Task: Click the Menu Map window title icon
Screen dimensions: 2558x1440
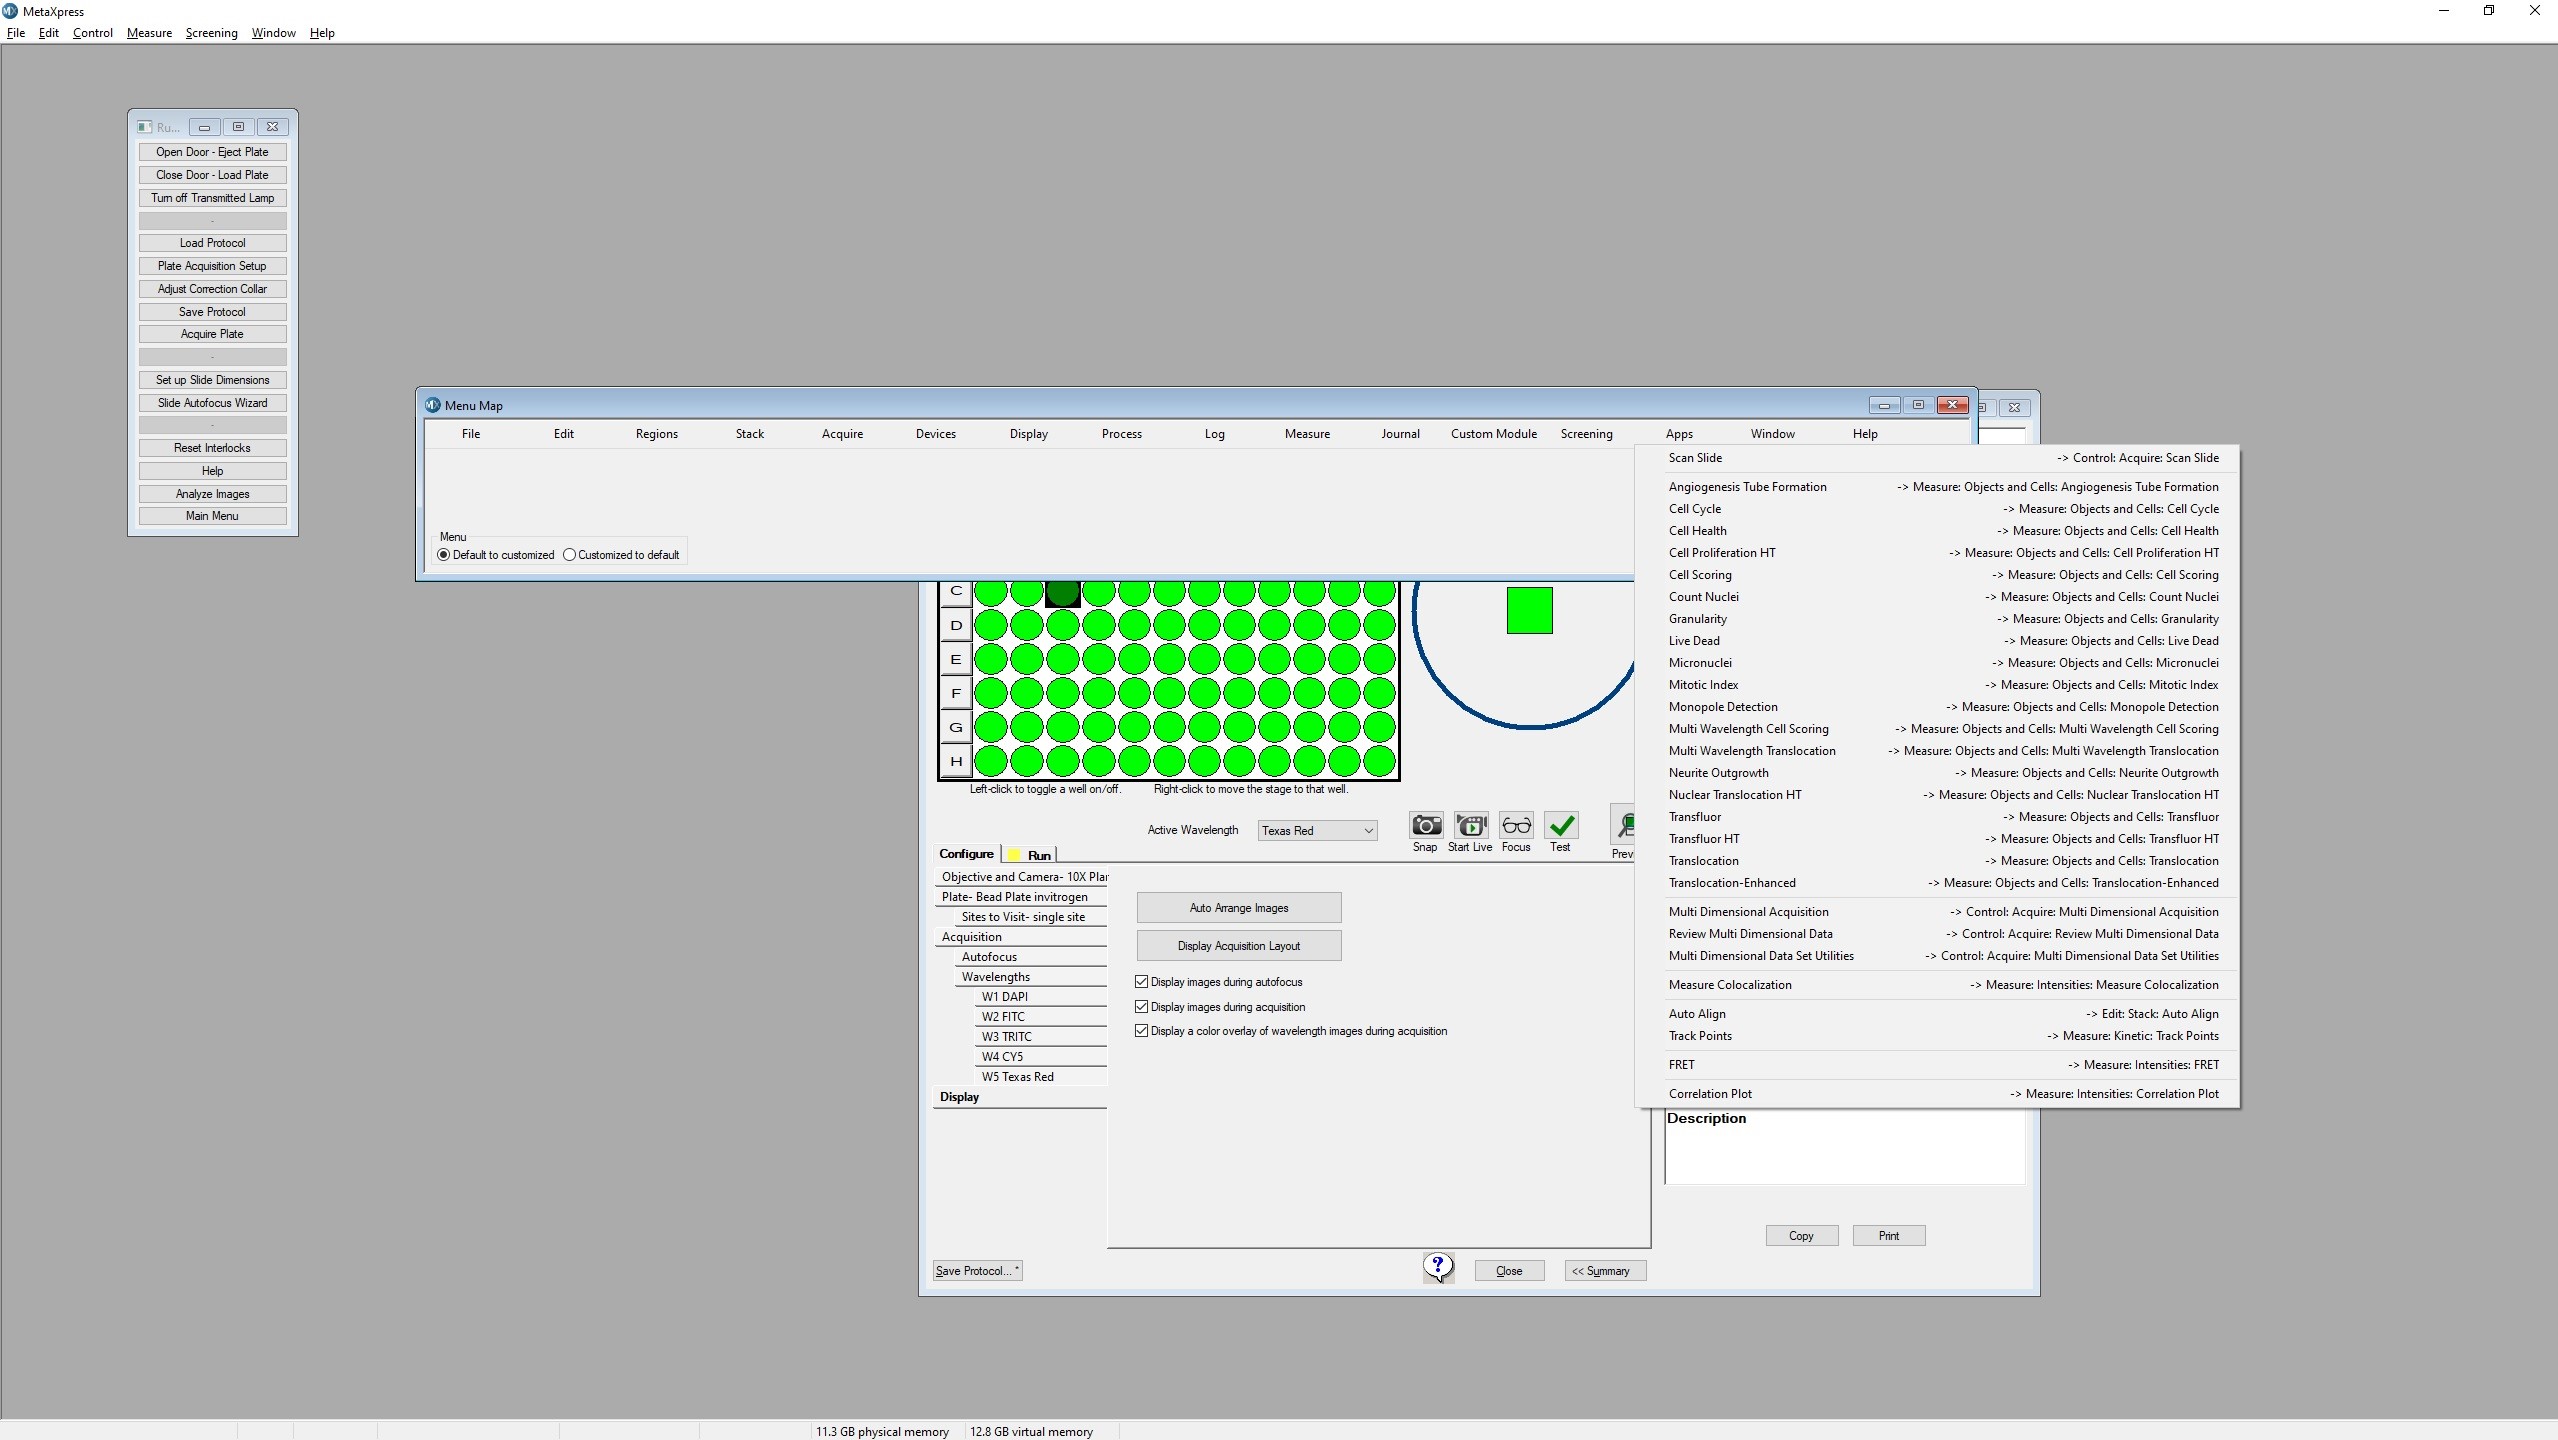Action: 433,405
